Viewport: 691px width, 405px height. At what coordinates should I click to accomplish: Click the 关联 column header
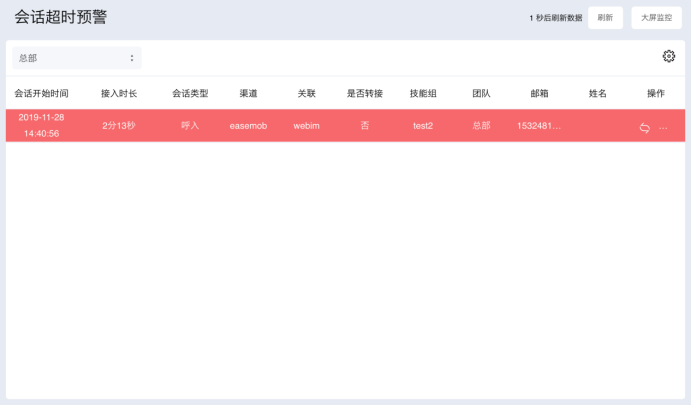[x=306, y=93]
